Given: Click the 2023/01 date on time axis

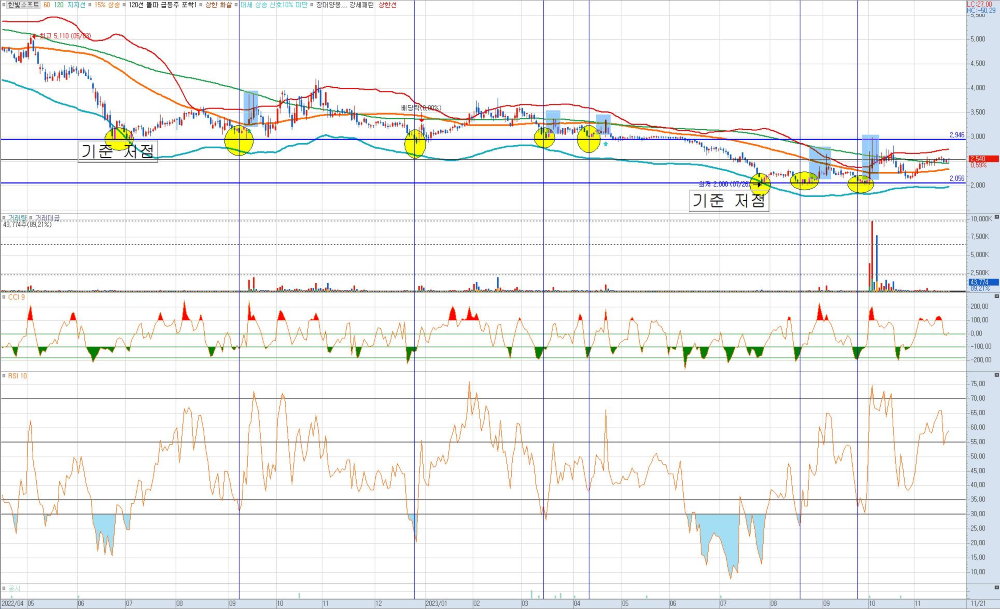Looking at the screenshot, I should point(436,603).
